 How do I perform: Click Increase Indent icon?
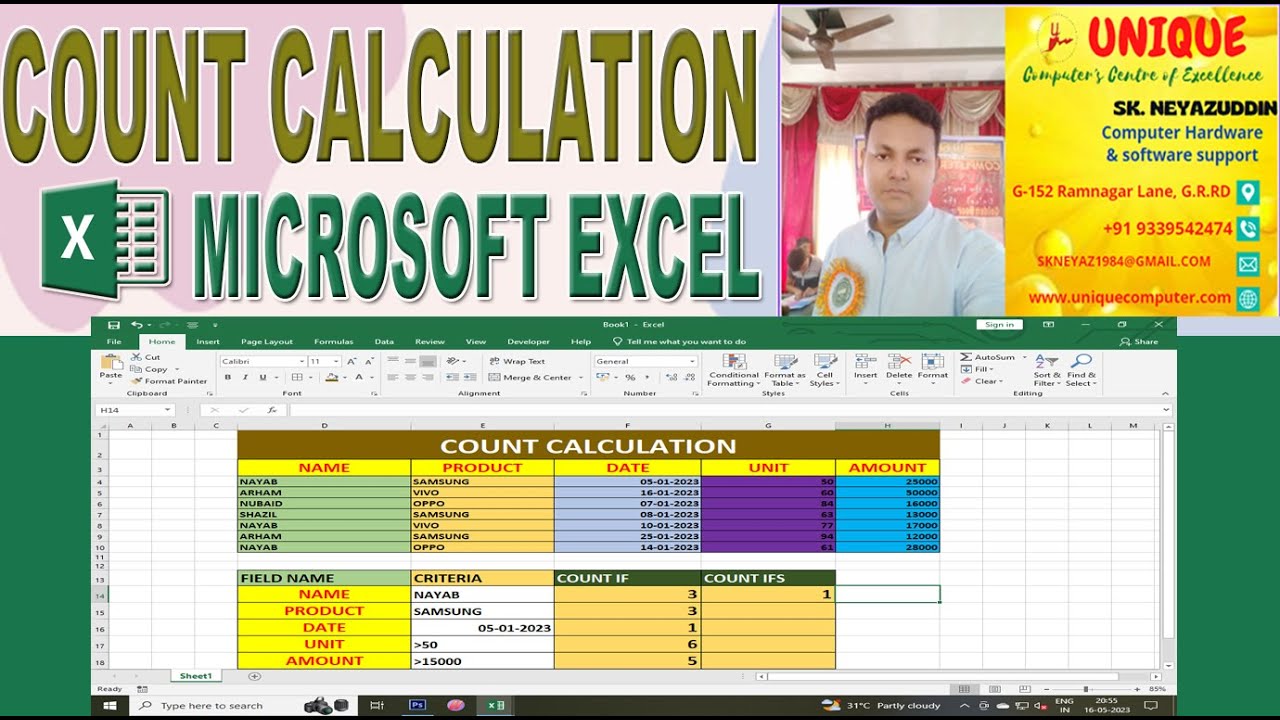[469, 377]
